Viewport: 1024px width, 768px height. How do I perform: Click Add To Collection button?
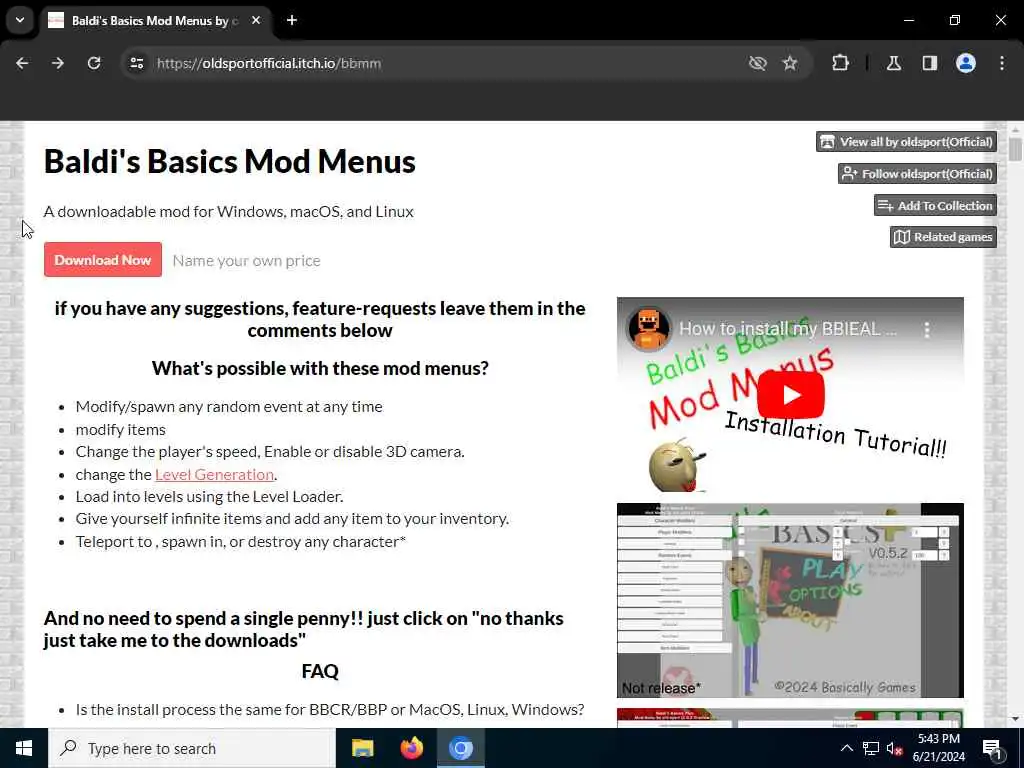936,206
